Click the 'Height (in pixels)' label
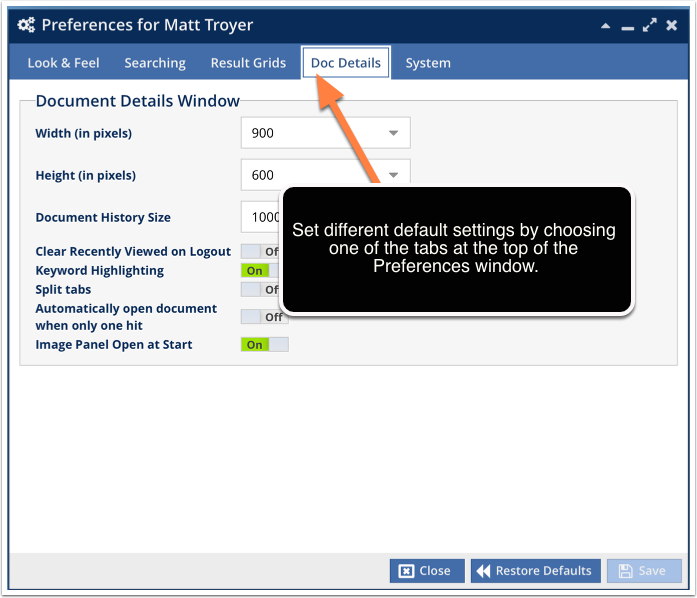Viewport: 697px width, 598px height. pos(86,175)
